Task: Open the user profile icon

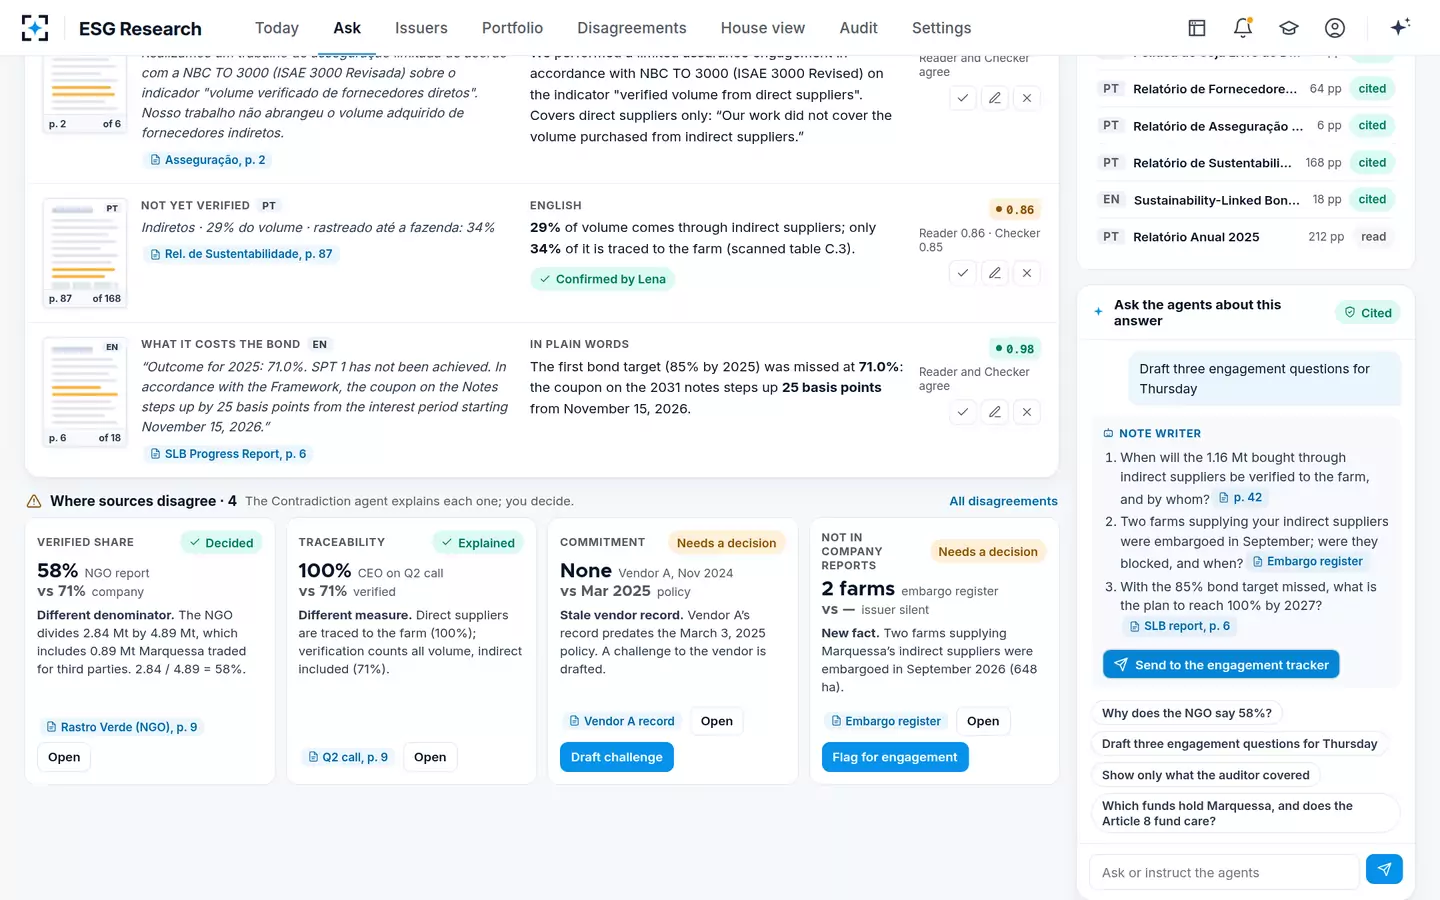Action: [1335, 28]
